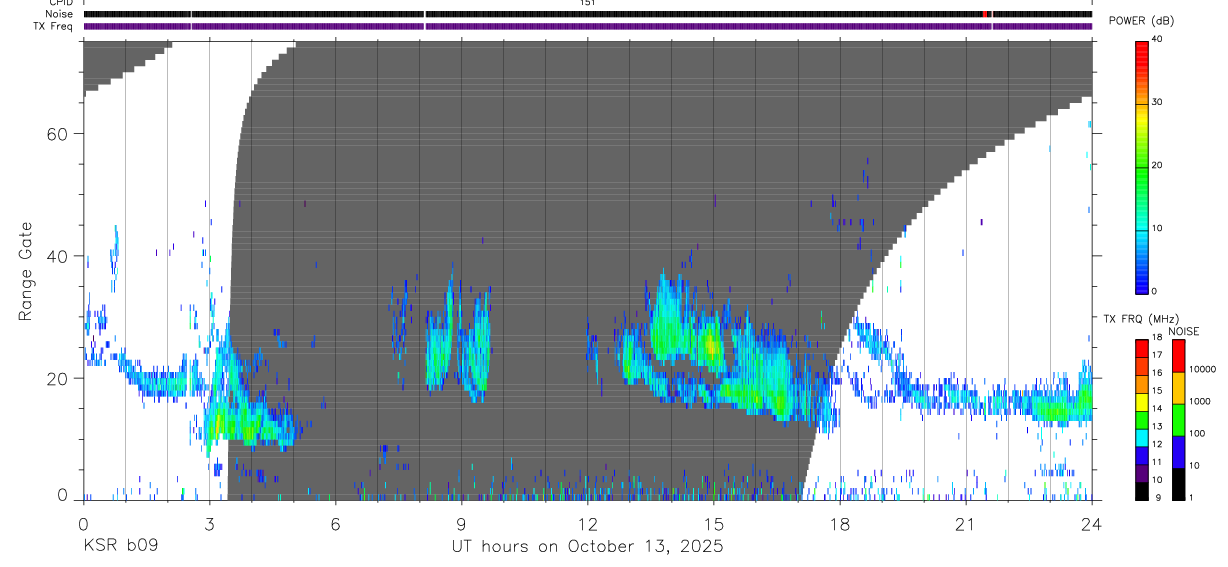
Task: Click the '6' hour tick on the x-axis
Action: coord(335,524)
